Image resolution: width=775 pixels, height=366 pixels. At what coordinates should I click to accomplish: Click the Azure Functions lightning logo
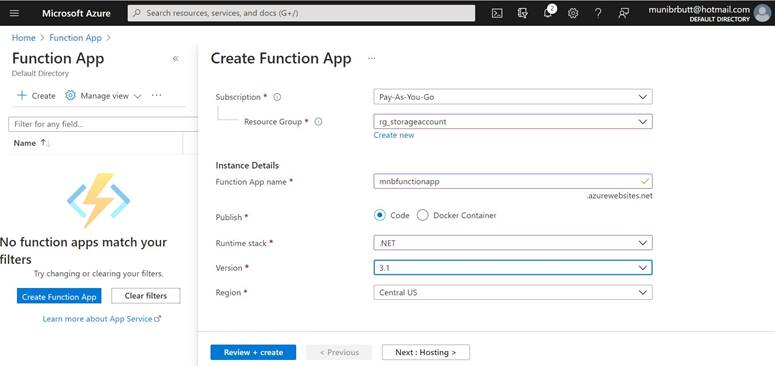(x=98, y=200)
